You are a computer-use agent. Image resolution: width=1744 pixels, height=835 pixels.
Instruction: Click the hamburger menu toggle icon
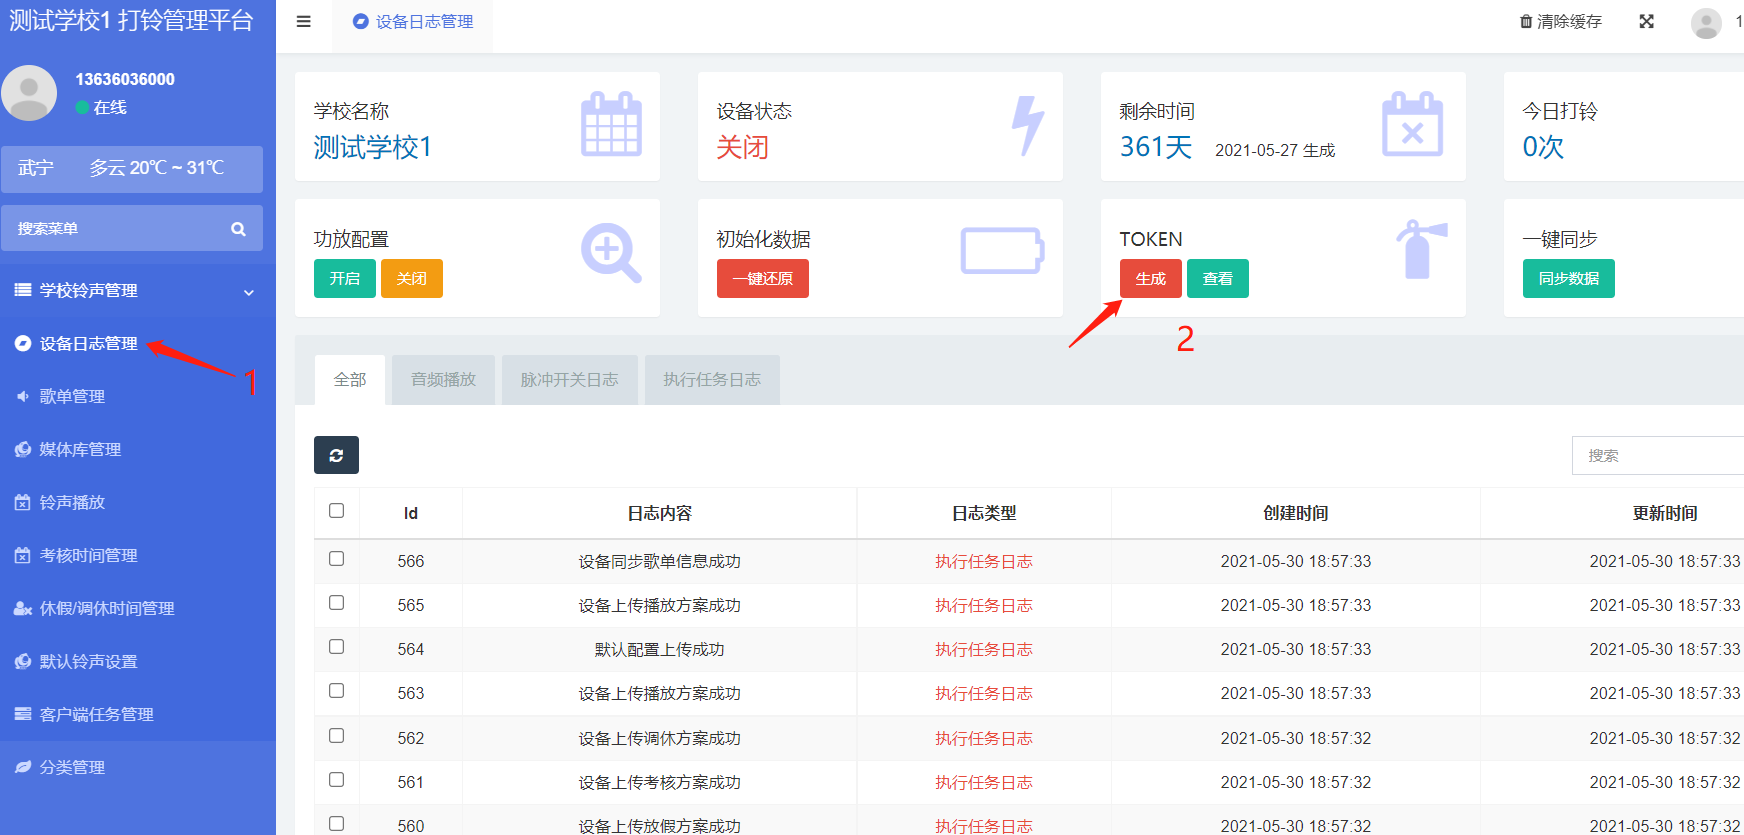point(304,22)
